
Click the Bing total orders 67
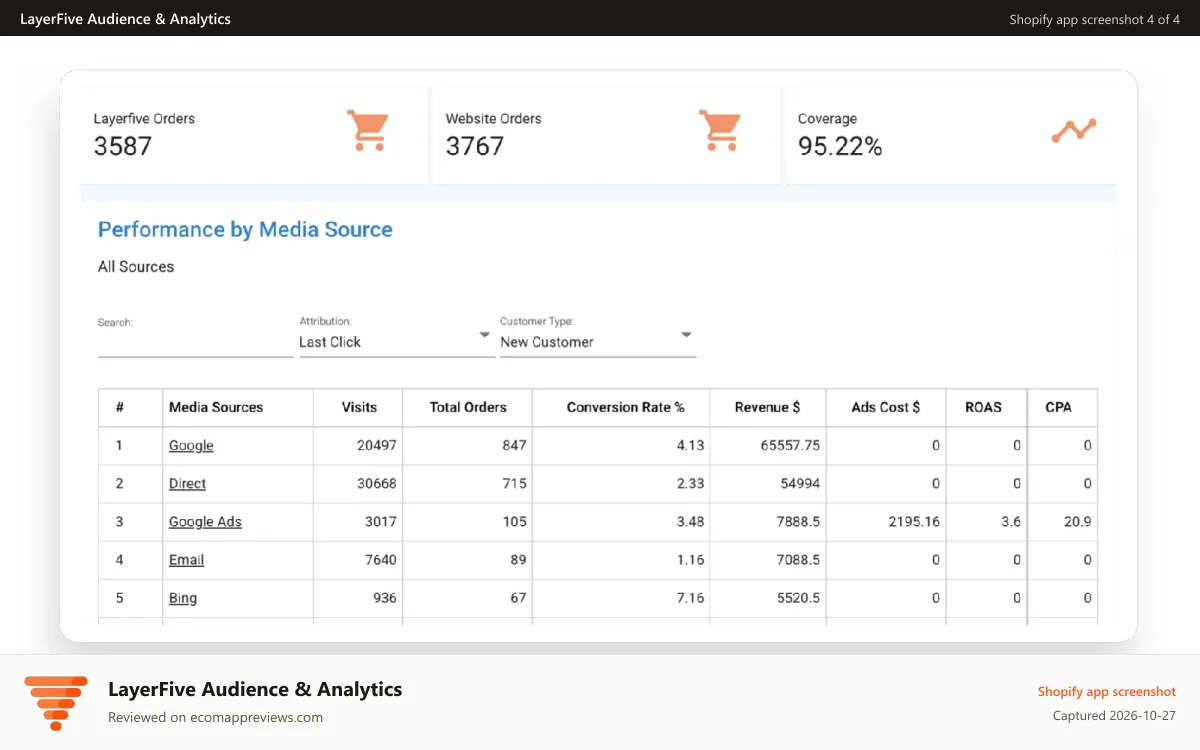[518, 598]
